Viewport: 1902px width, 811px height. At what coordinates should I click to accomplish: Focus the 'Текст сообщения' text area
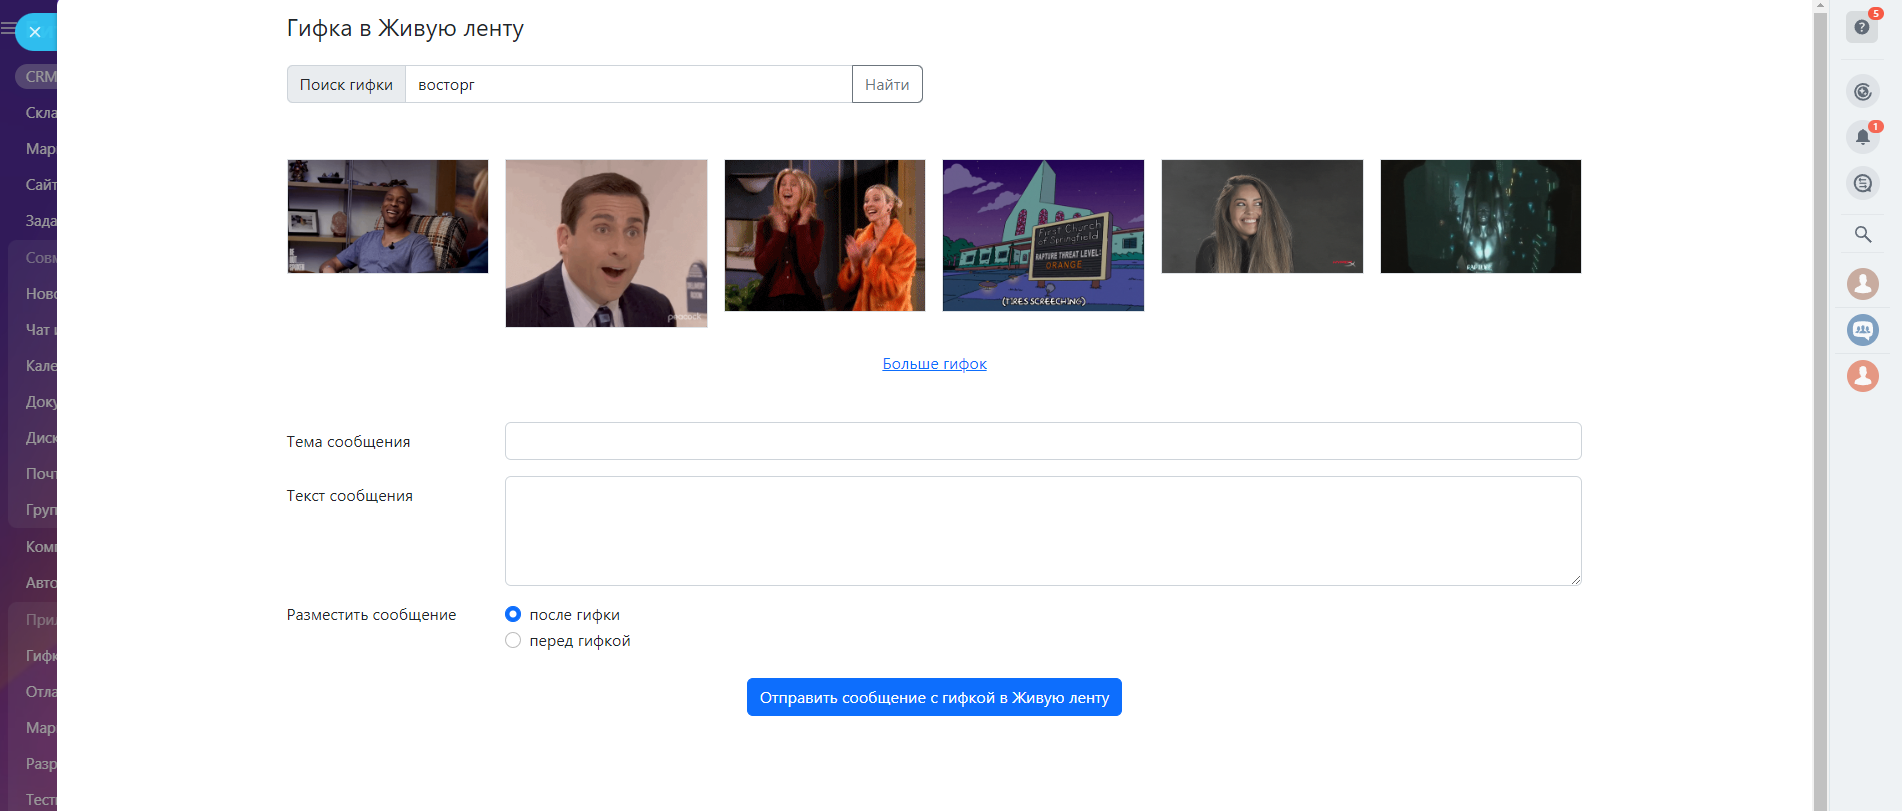coord(1043,531)
